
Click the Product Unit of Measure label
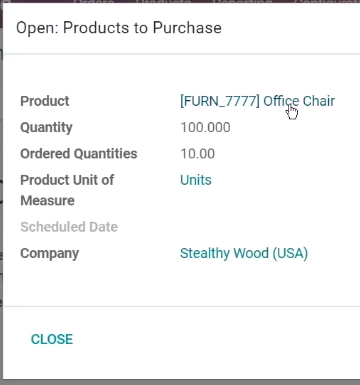[x=67, y=190]
